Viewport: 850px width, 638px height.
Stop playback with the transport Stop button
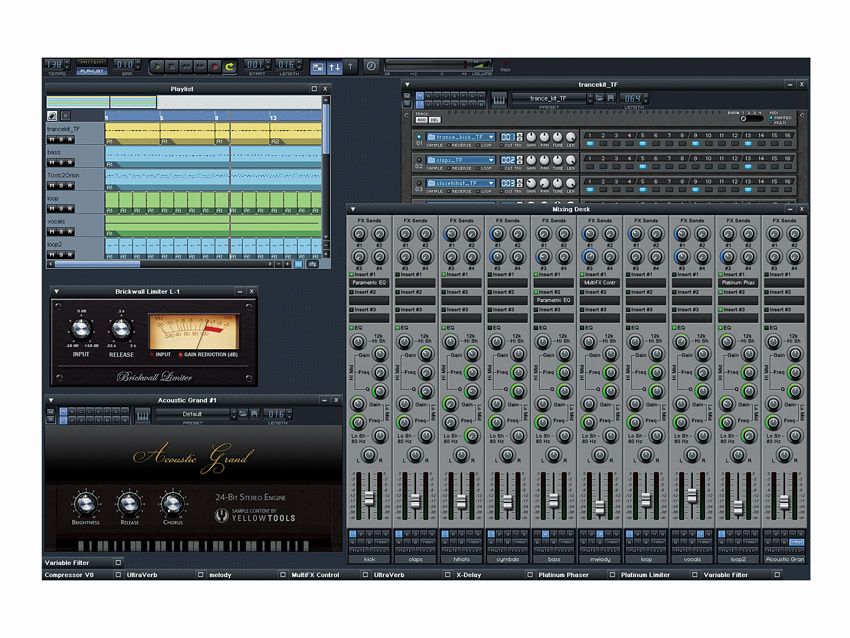point(171,67)
